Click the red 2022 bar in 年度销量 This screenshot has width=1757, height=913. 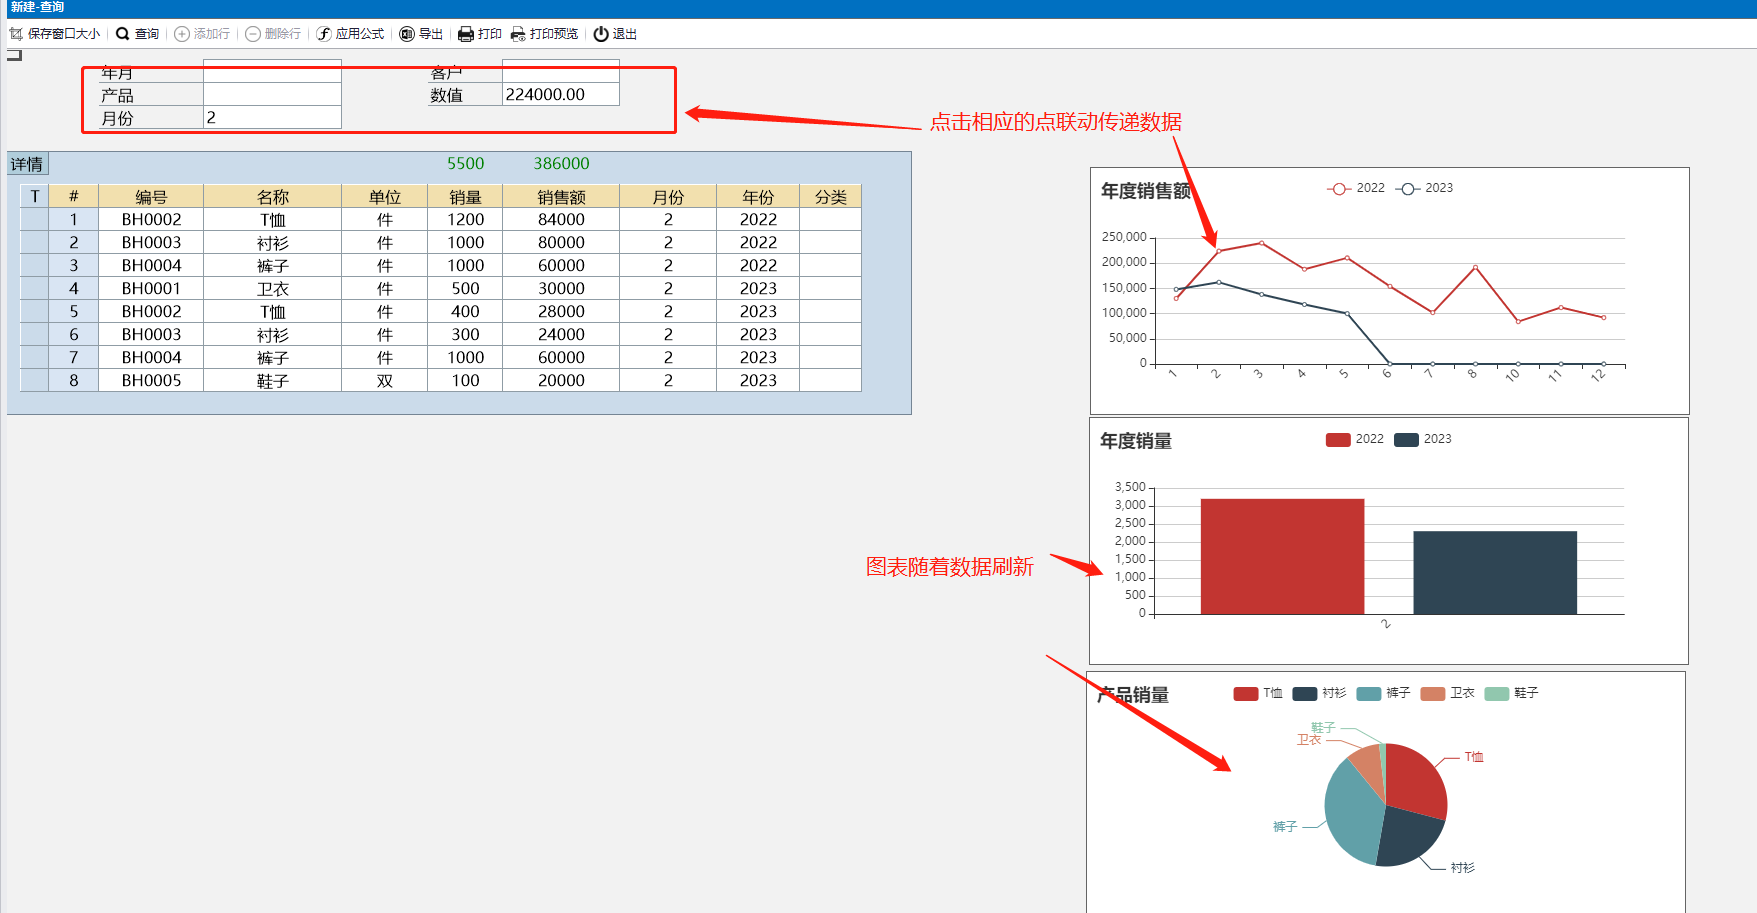1282,556
